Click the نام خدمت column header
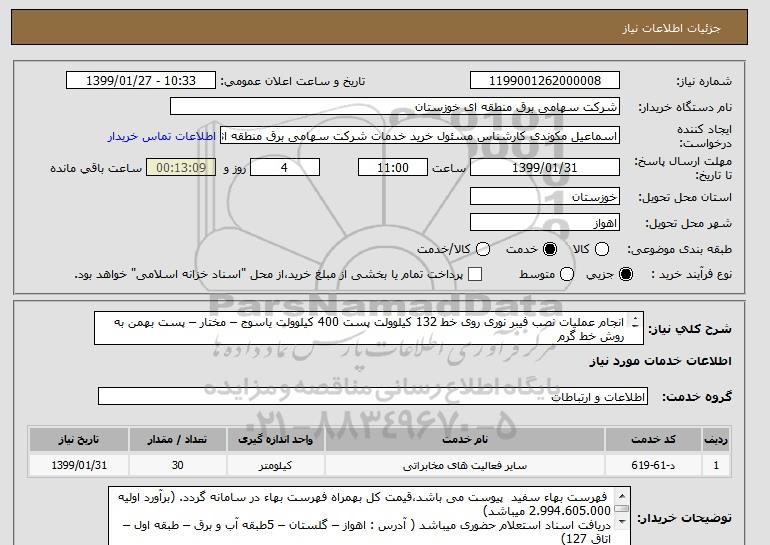 pos(465,439)
